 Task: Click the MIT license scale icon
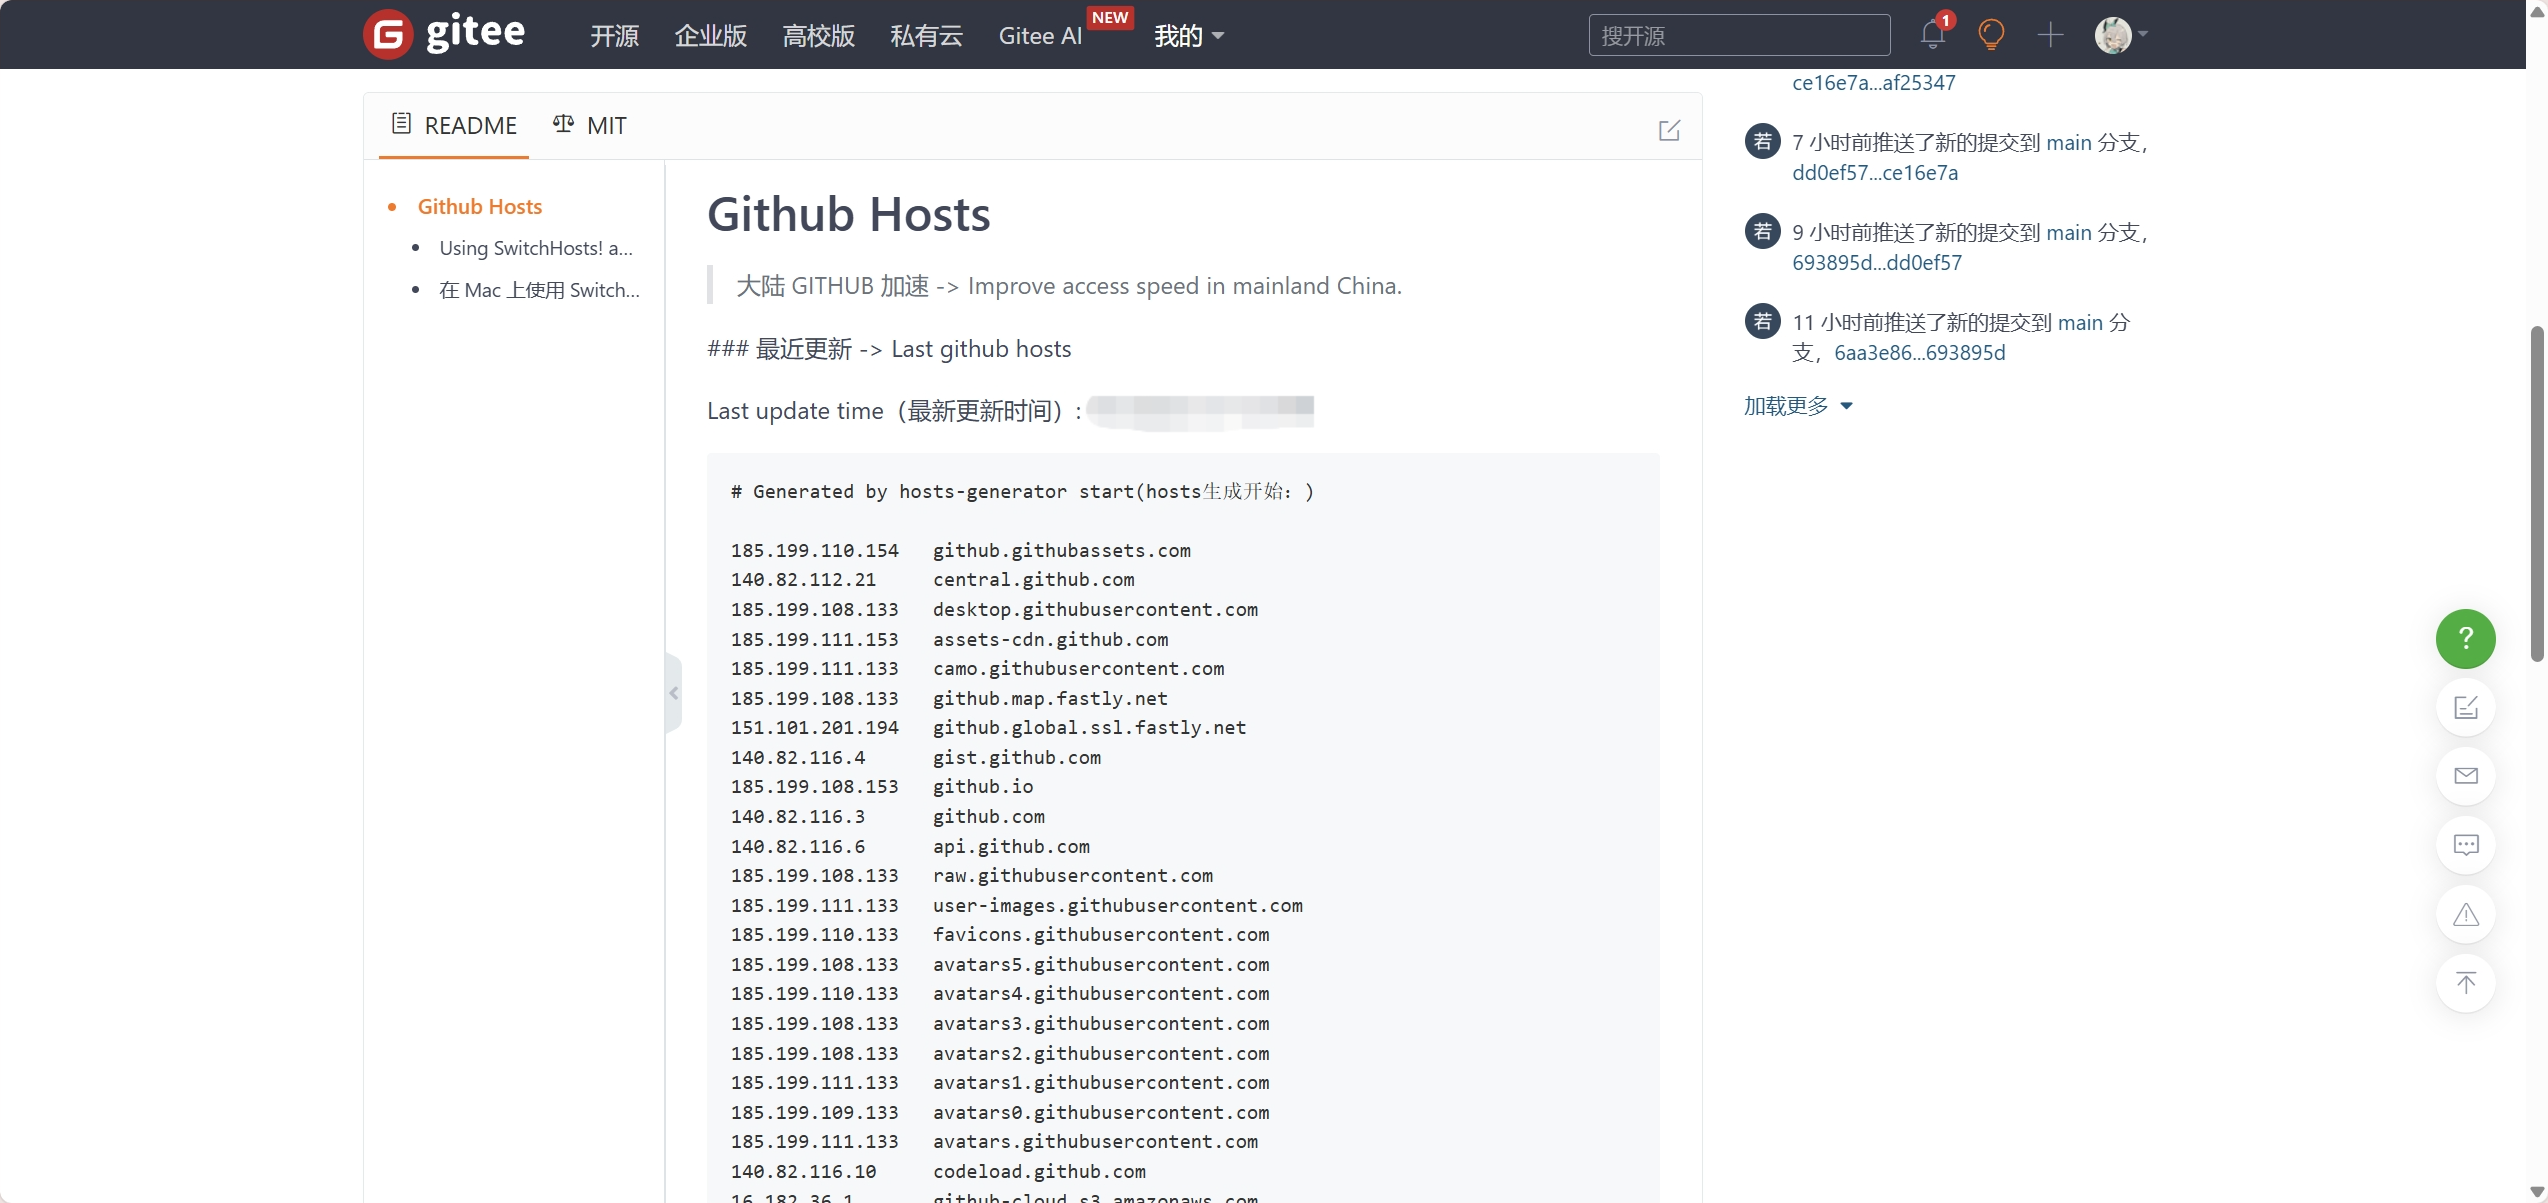click(x=563, y=124)
